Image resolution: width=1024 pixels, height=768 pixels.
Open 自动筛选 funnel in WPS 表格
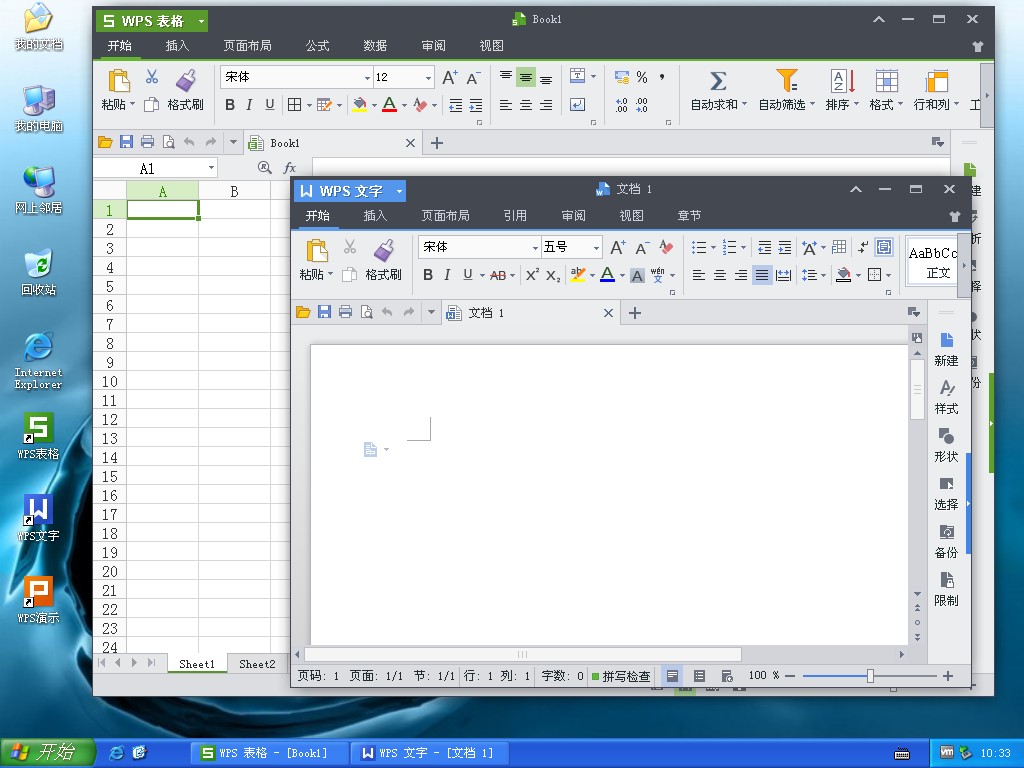pos(786,80)
